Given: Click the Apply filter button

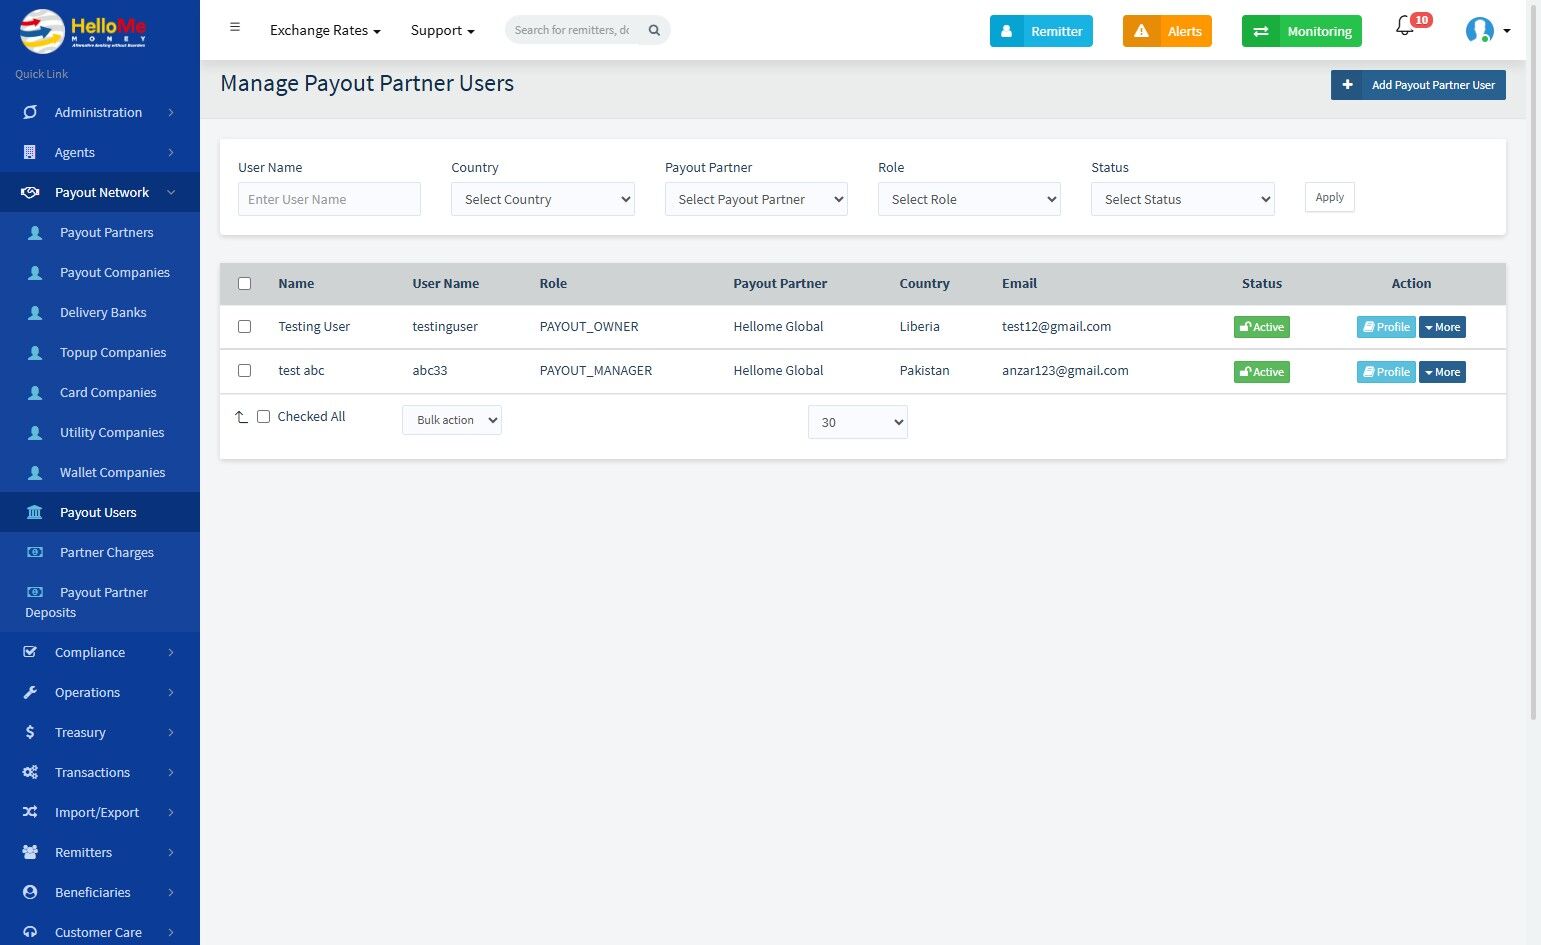Looking at the screenshot, I should [x=1329, y=197].
